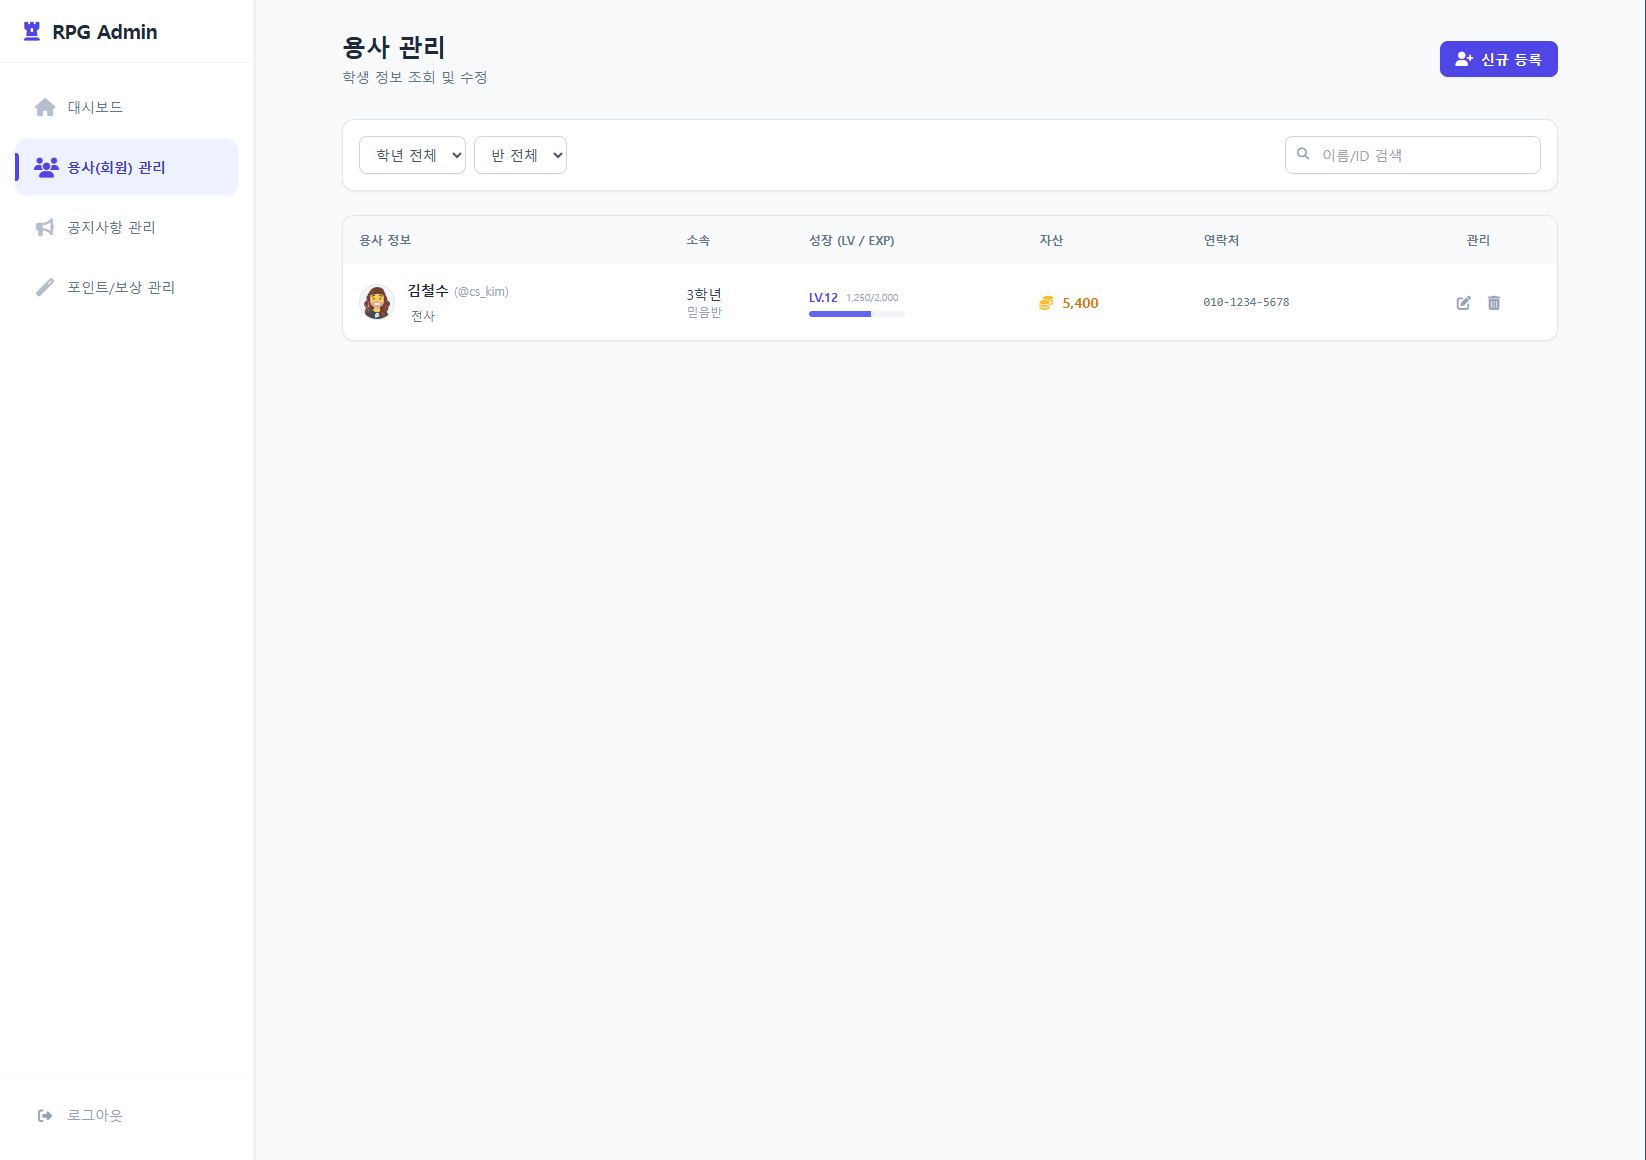Click the 이름/ID 검색 input field

[x=1412, y=154]
